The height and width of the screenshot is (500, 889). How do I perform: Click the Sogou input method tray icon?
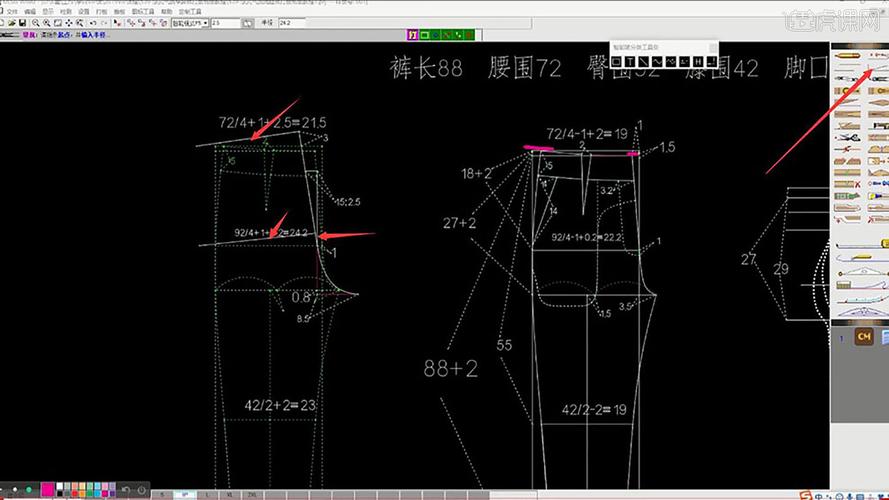(806, 497)
